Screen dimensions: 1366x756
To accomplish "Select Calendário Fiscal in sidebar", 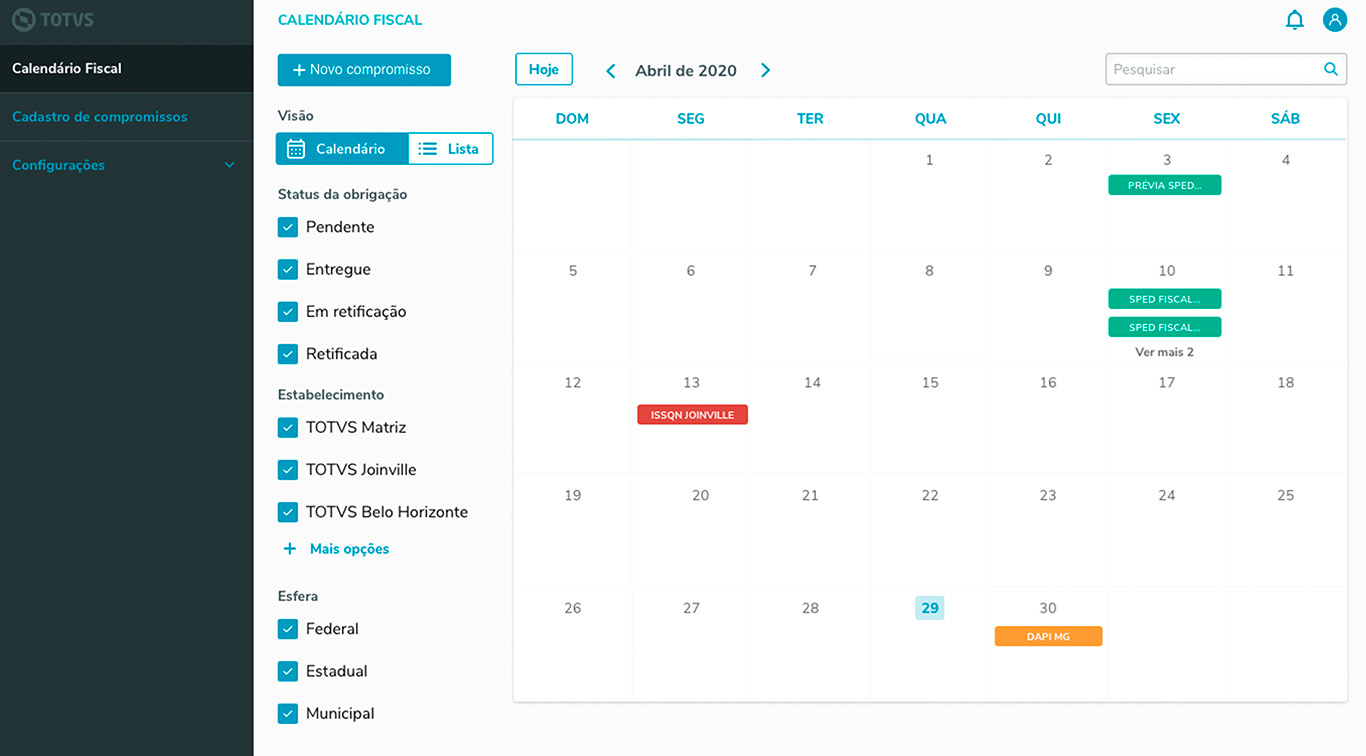I will pyautogui.click(x=67, y=69).
